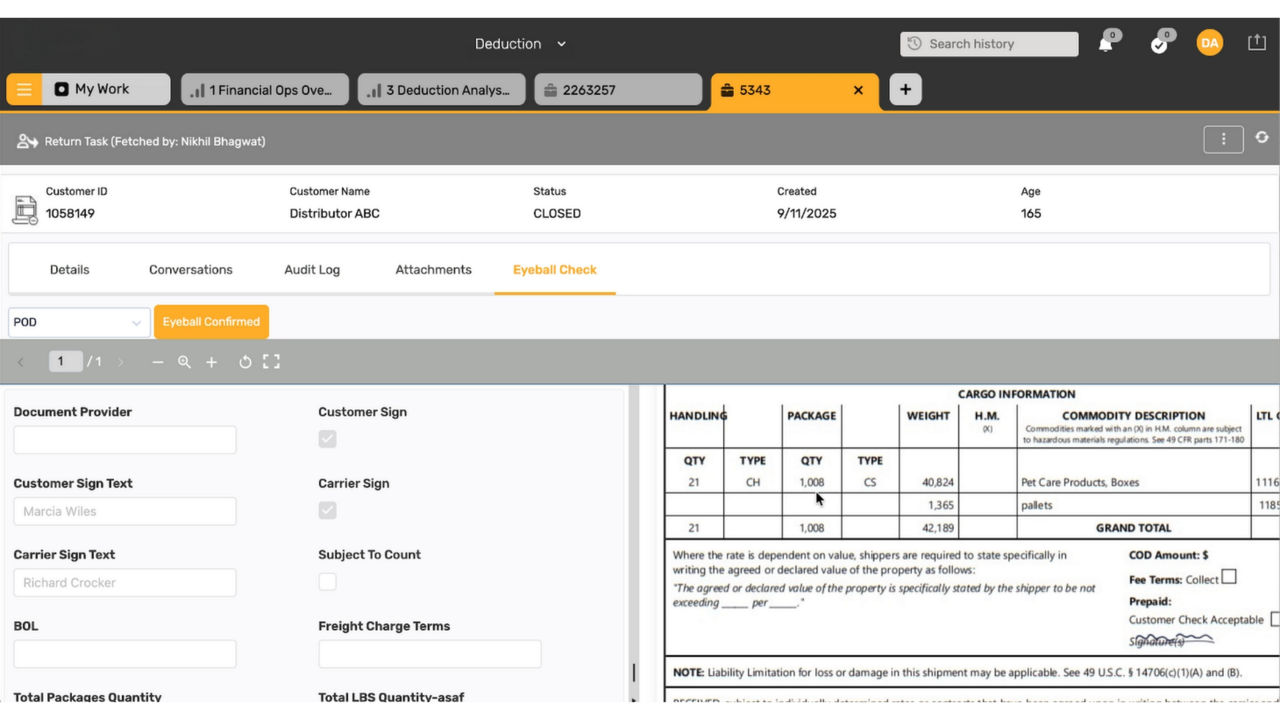Click the zoom out minus icon
1280x720 pixels.
pyautogui.click(x=157, y=362)
